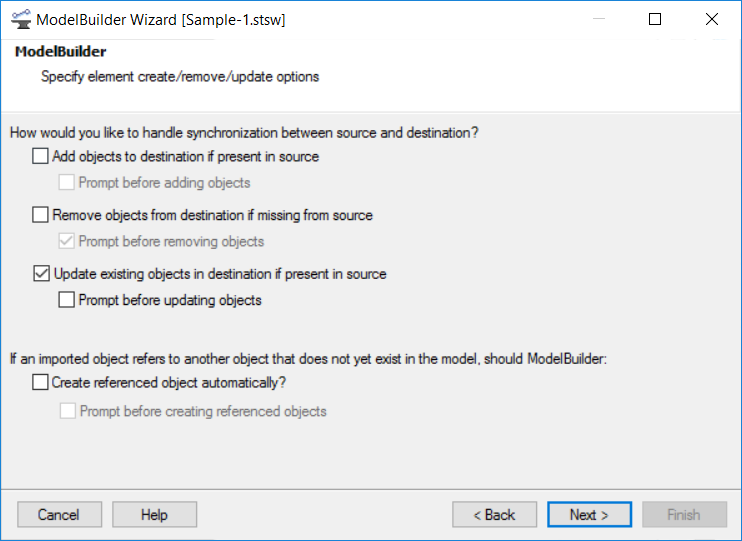The image size is (742, 541).
Task: Enable Add objects to destination if present
Action: (40, 156)
